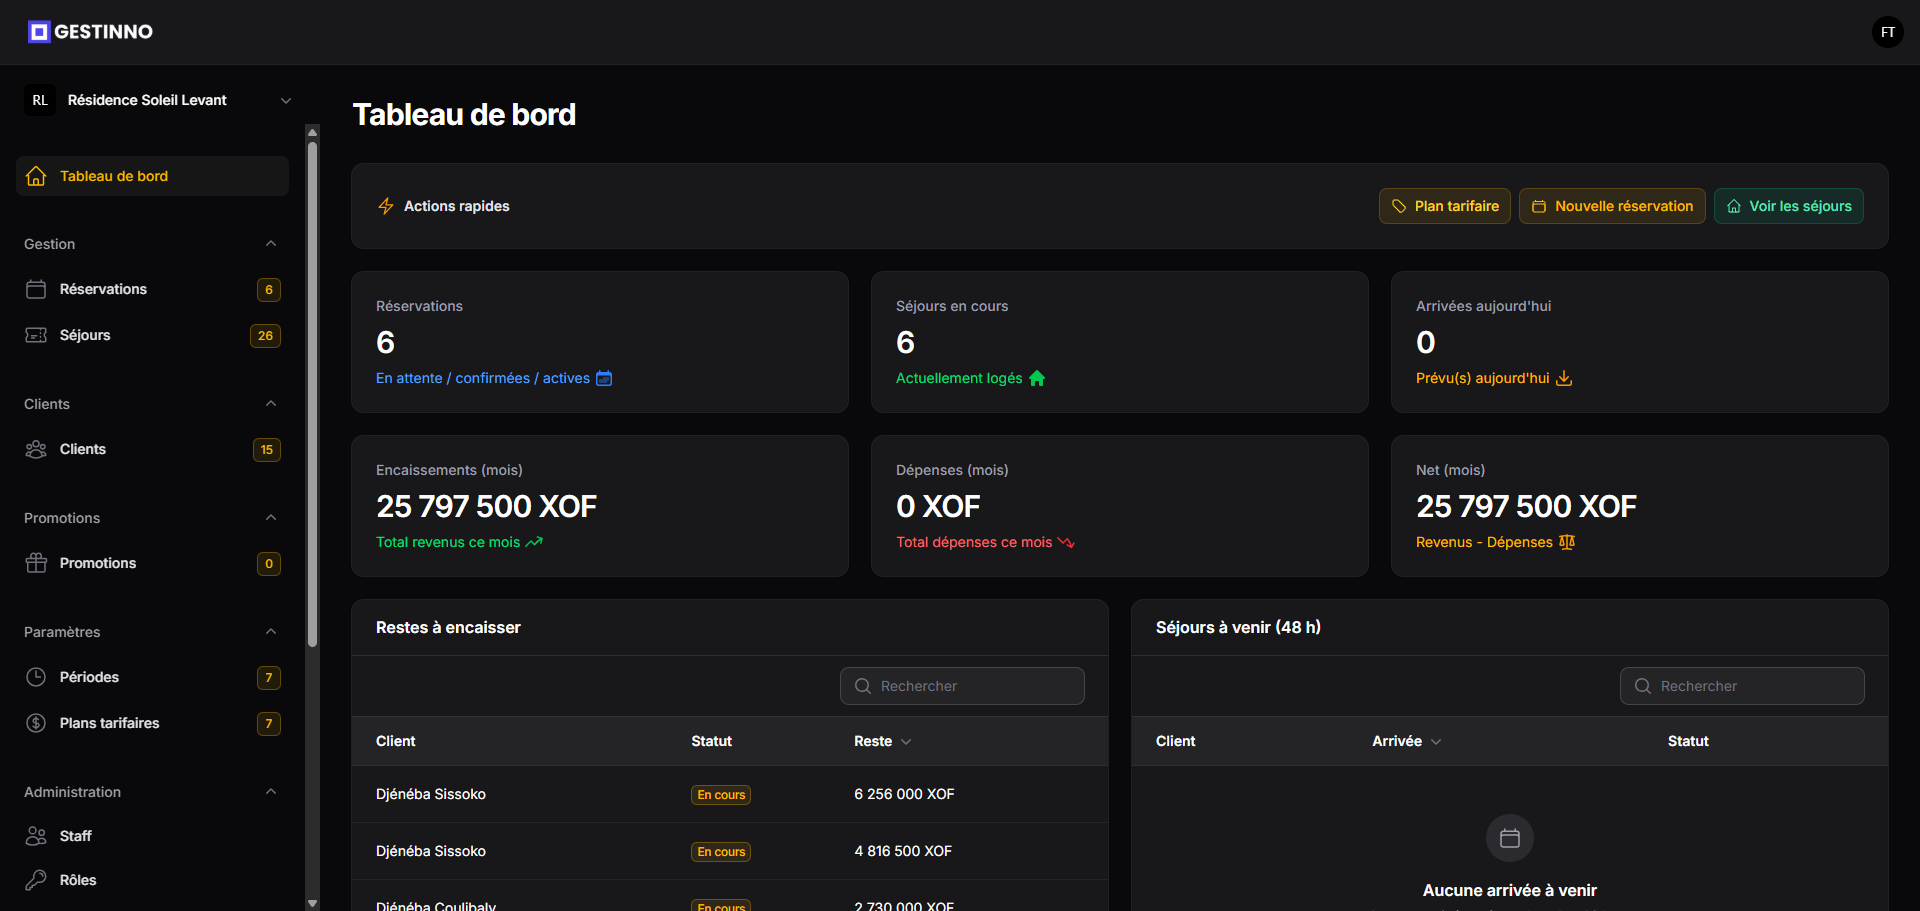Image resolution: width=1920 pixels, height=911 pixels.
Task: Click the Staff users icon in sidebar
Action: pyautogui.click(x=36, y=836)
